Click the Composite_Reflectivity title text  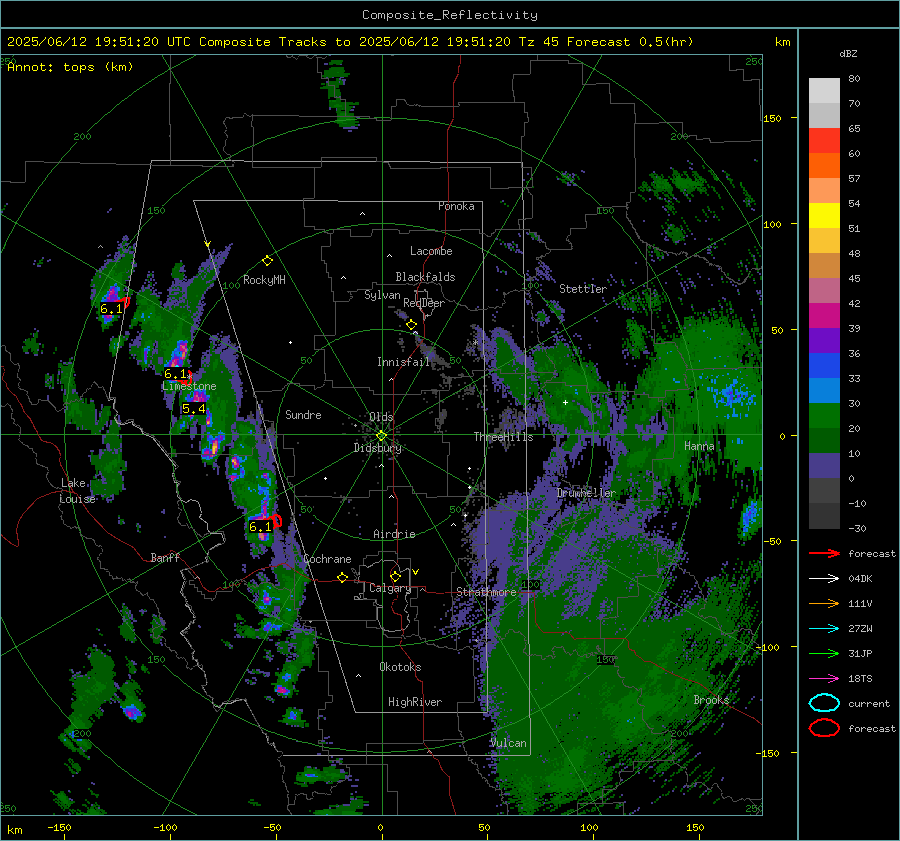click(x=450, y=15)
